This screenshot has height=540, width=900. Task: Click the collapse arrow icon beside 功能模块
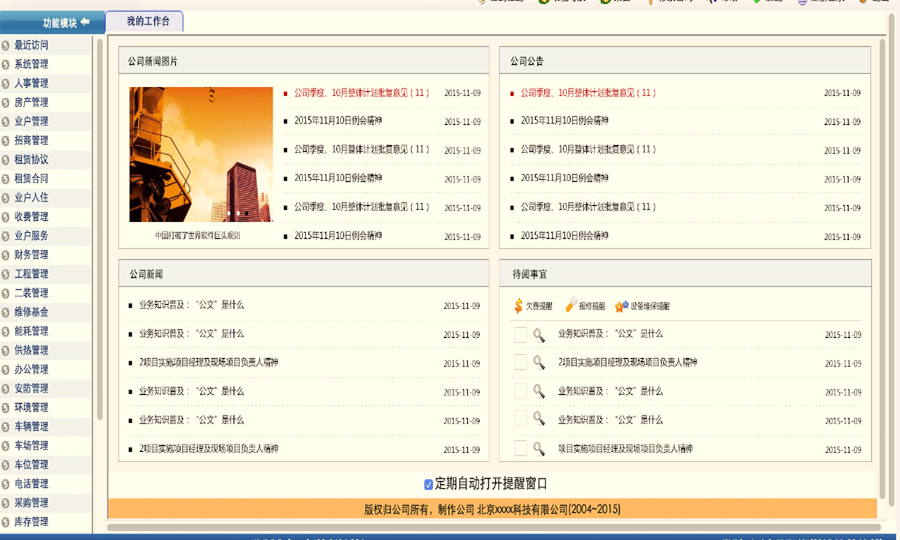click(x=85, y=22)
